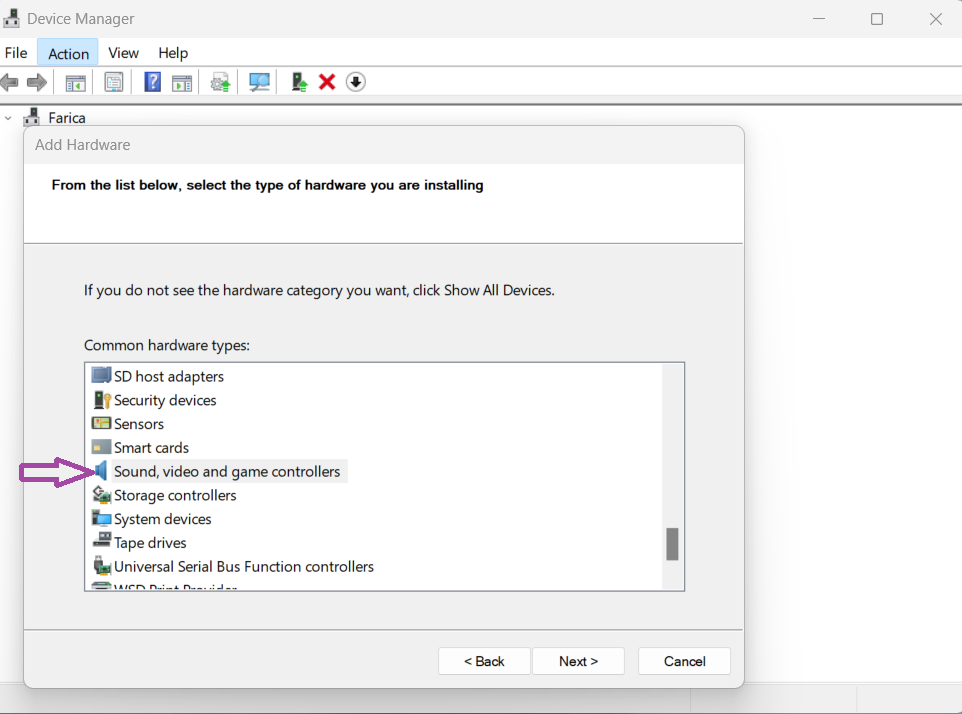Open the File menu
Screen dimensions: 962x714
pos(16,53)
